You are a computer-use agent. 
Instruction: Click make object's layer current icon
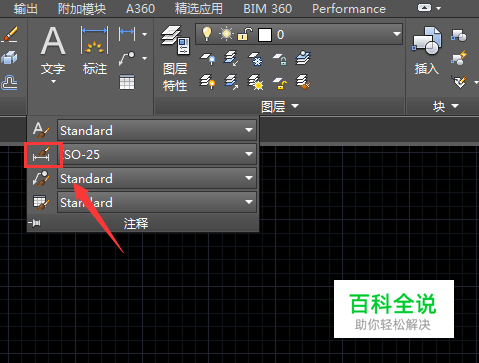point(303,58)
